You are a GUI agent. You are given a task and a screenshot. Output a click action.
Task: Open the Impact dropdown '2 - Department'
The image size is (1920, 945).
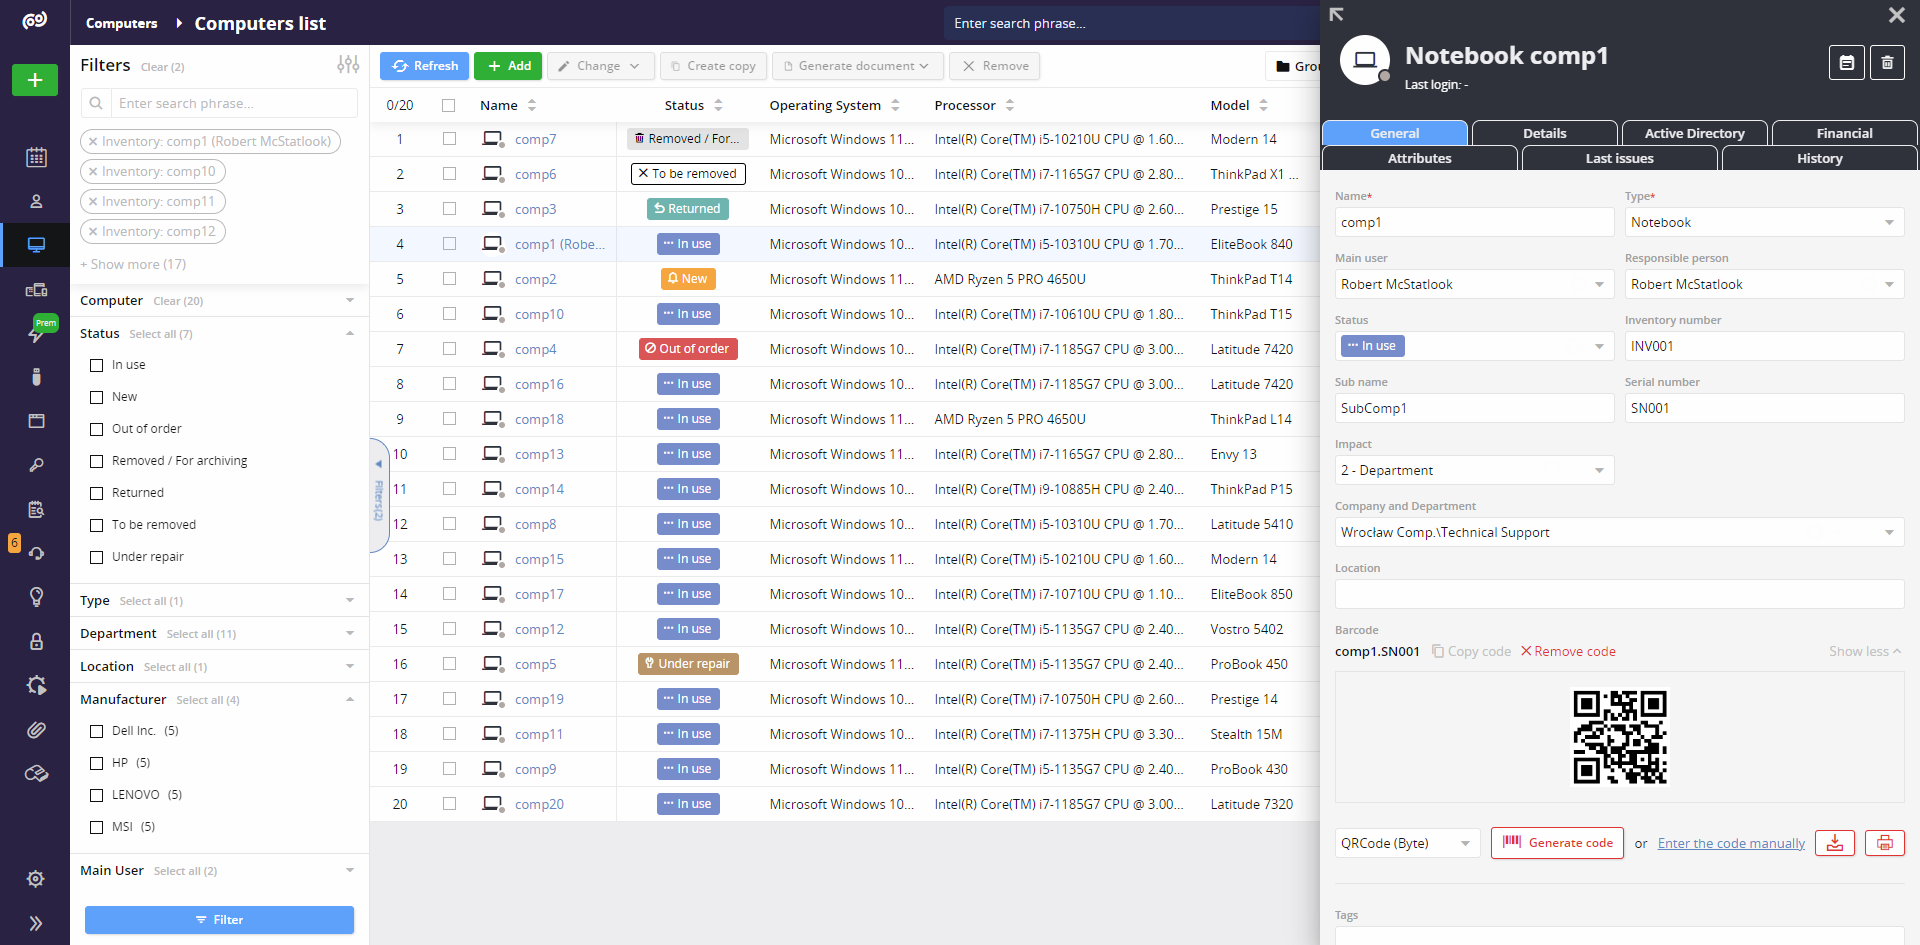[x=1473, y=470]
